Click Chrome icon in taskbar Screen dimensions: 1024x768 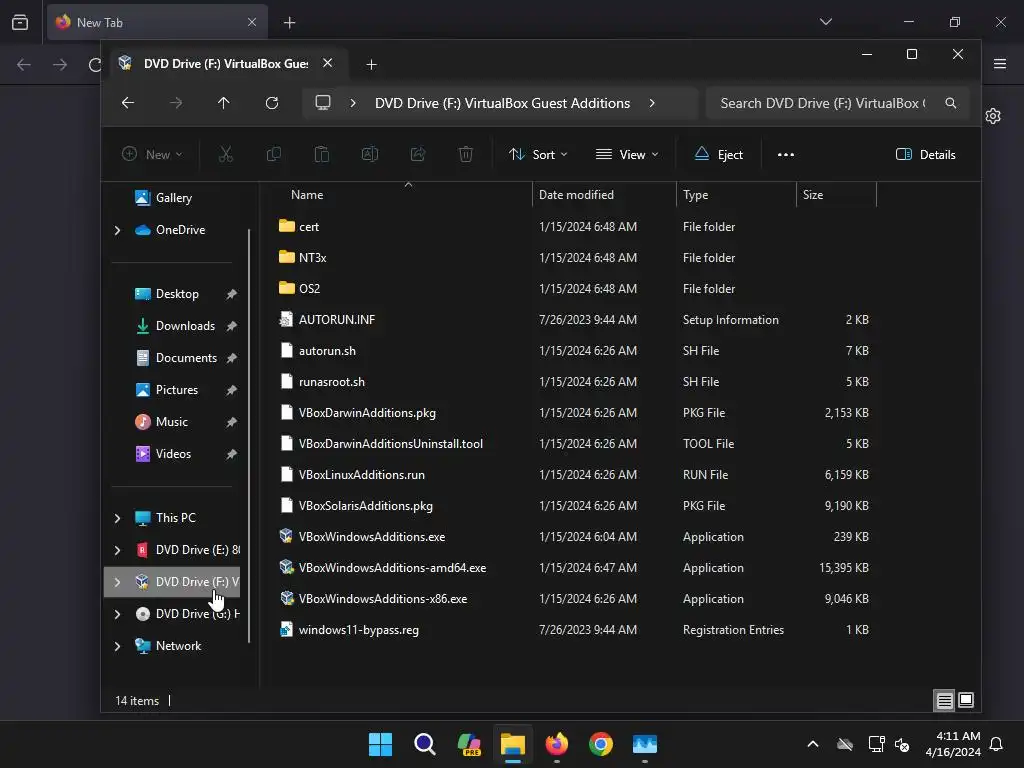click(x=601, y=744)
